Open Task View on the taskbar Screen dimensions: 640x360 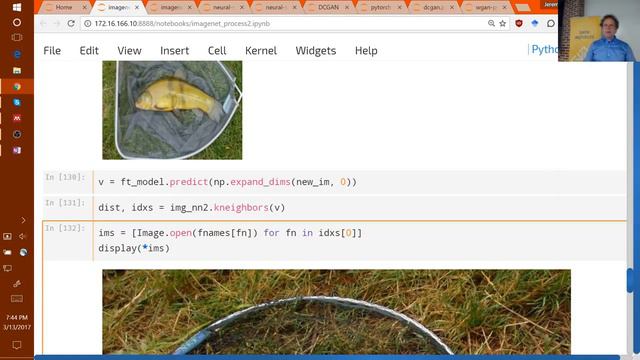point(17,38)
